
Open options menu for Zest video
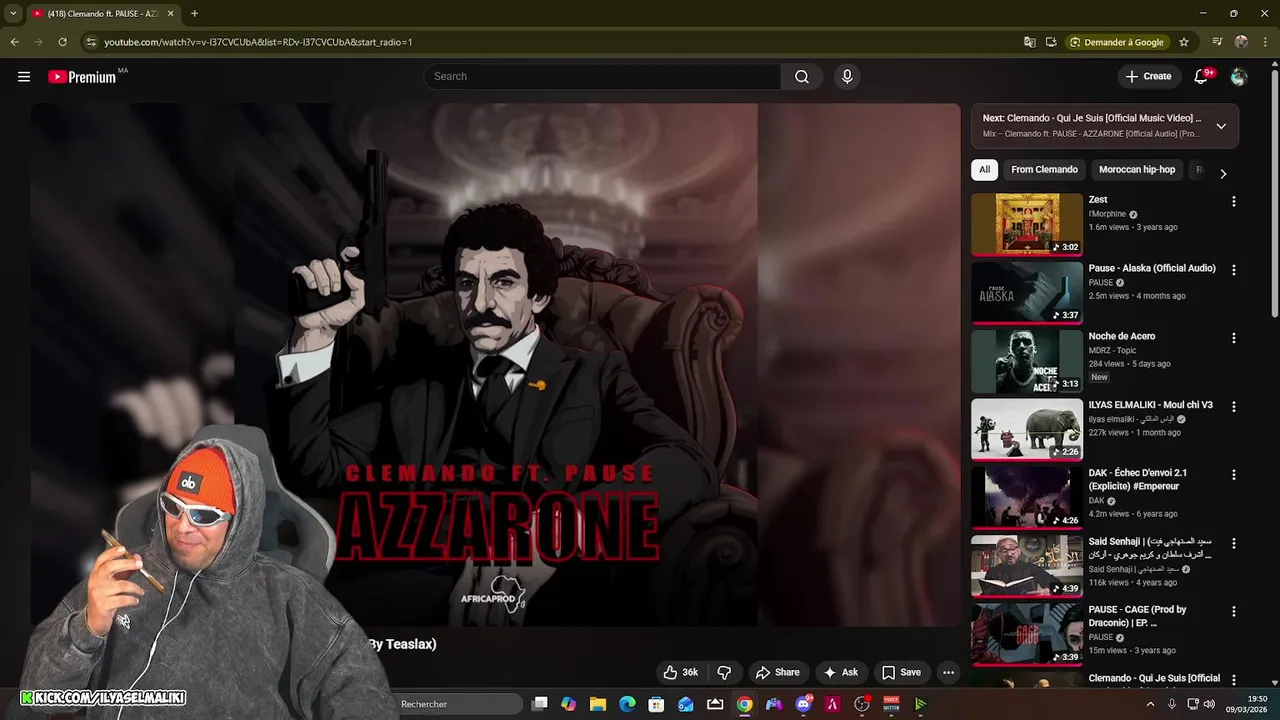tap(1233, 201)
